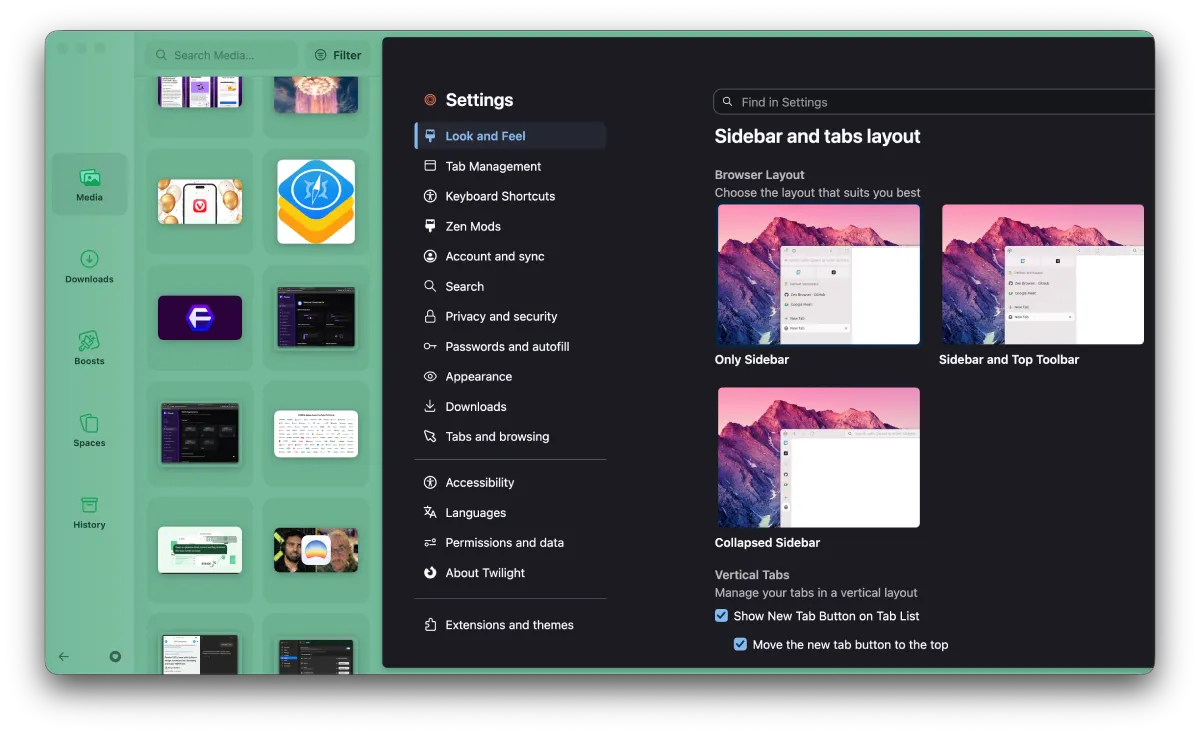Open the phone with balloons media thumbnail
This screenshot has width=1200, height=734.
pyautogui.click(x=200, y=202)
